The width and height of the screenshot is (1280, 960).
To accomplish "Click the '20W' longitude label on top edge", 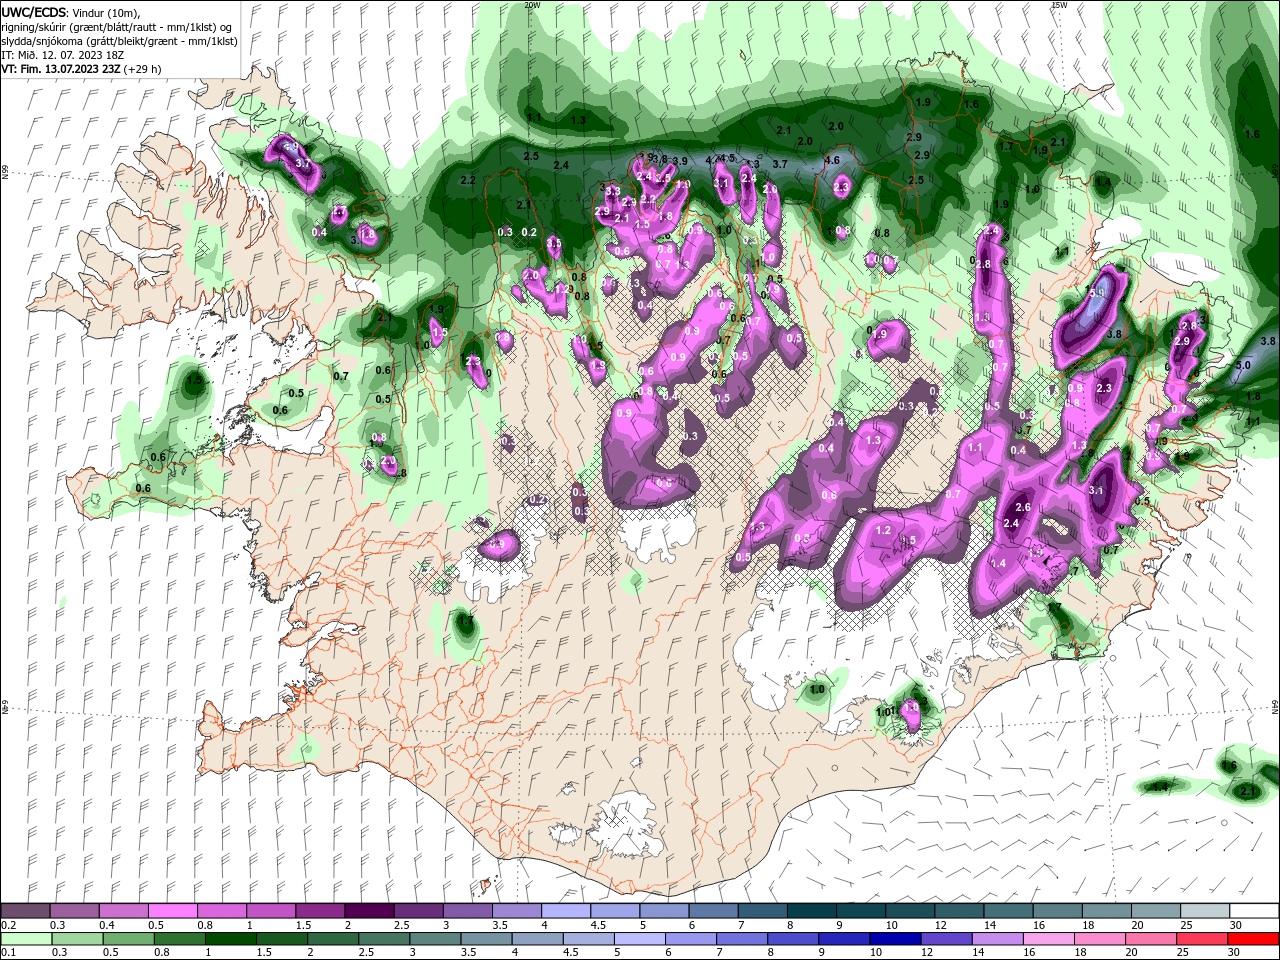I will tap(532, 5).
